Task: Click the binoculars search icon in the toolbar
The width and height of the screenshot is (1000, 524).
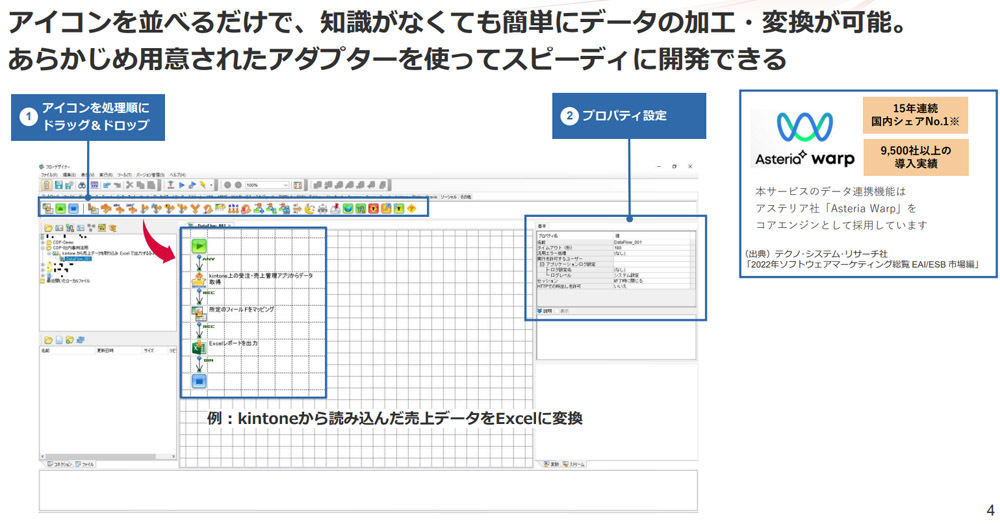Action: point(82,186)
